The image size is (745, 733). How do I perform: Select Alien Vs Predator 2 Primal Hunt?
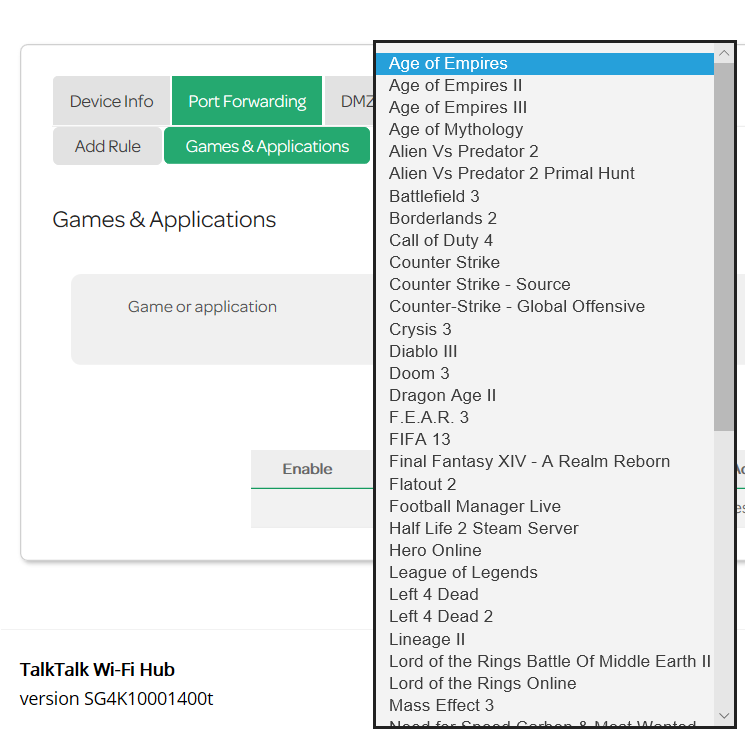(545, 173)
